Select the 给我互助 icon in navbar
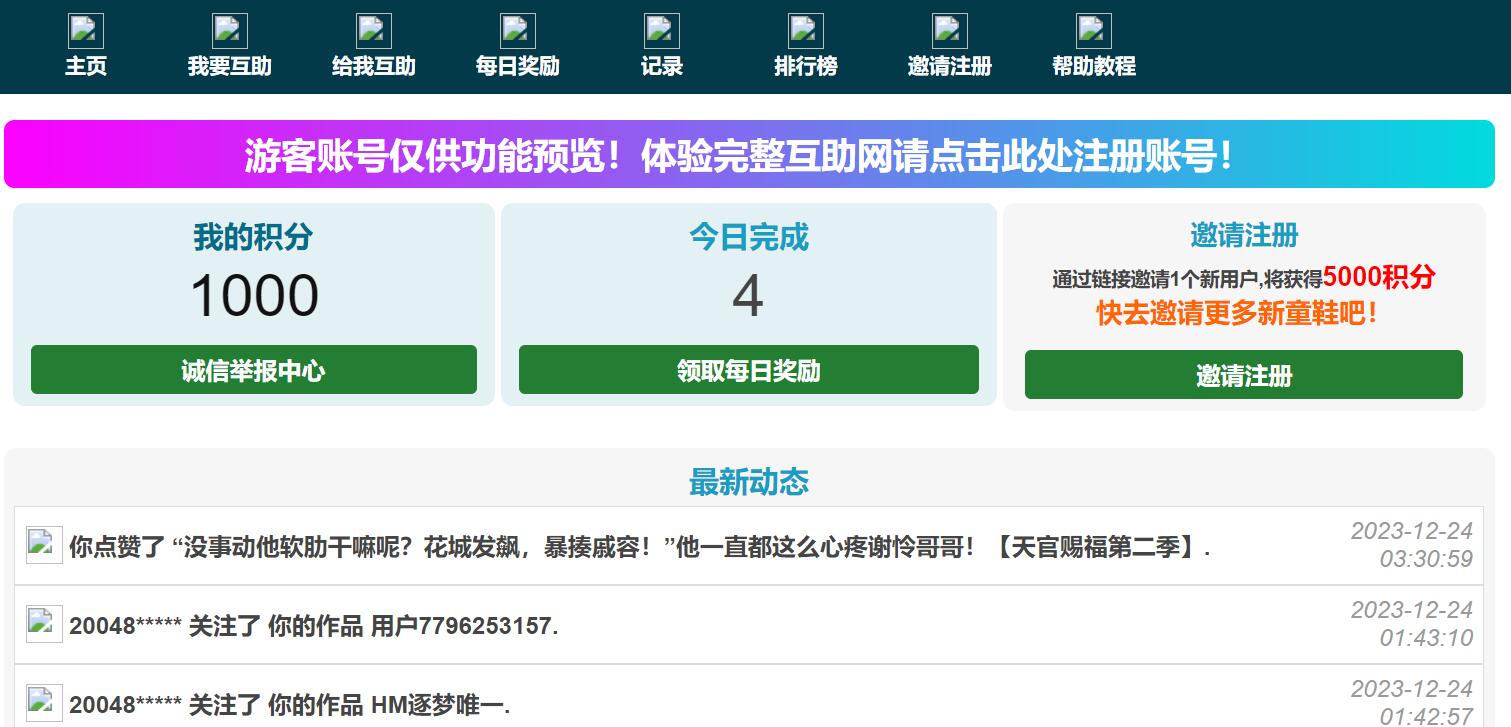This screenshot has width=1511, height=727. (x=374, y=31)
